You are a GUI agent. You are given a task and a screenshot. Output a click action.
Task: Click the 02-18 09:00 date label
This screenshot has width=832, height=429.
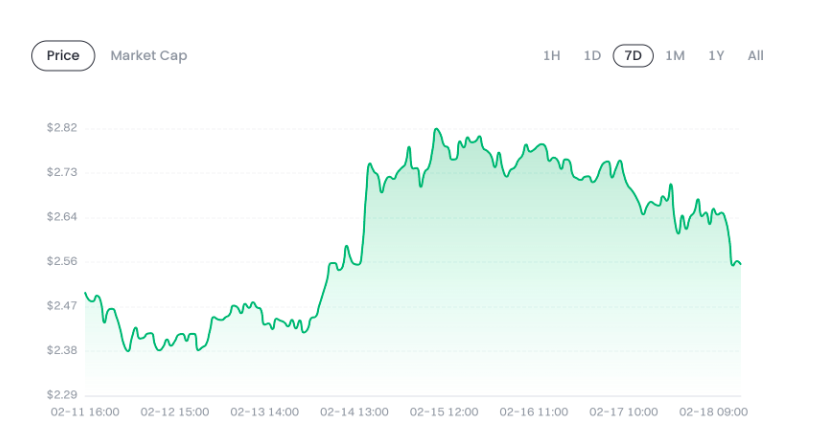[x=714, y=412]
